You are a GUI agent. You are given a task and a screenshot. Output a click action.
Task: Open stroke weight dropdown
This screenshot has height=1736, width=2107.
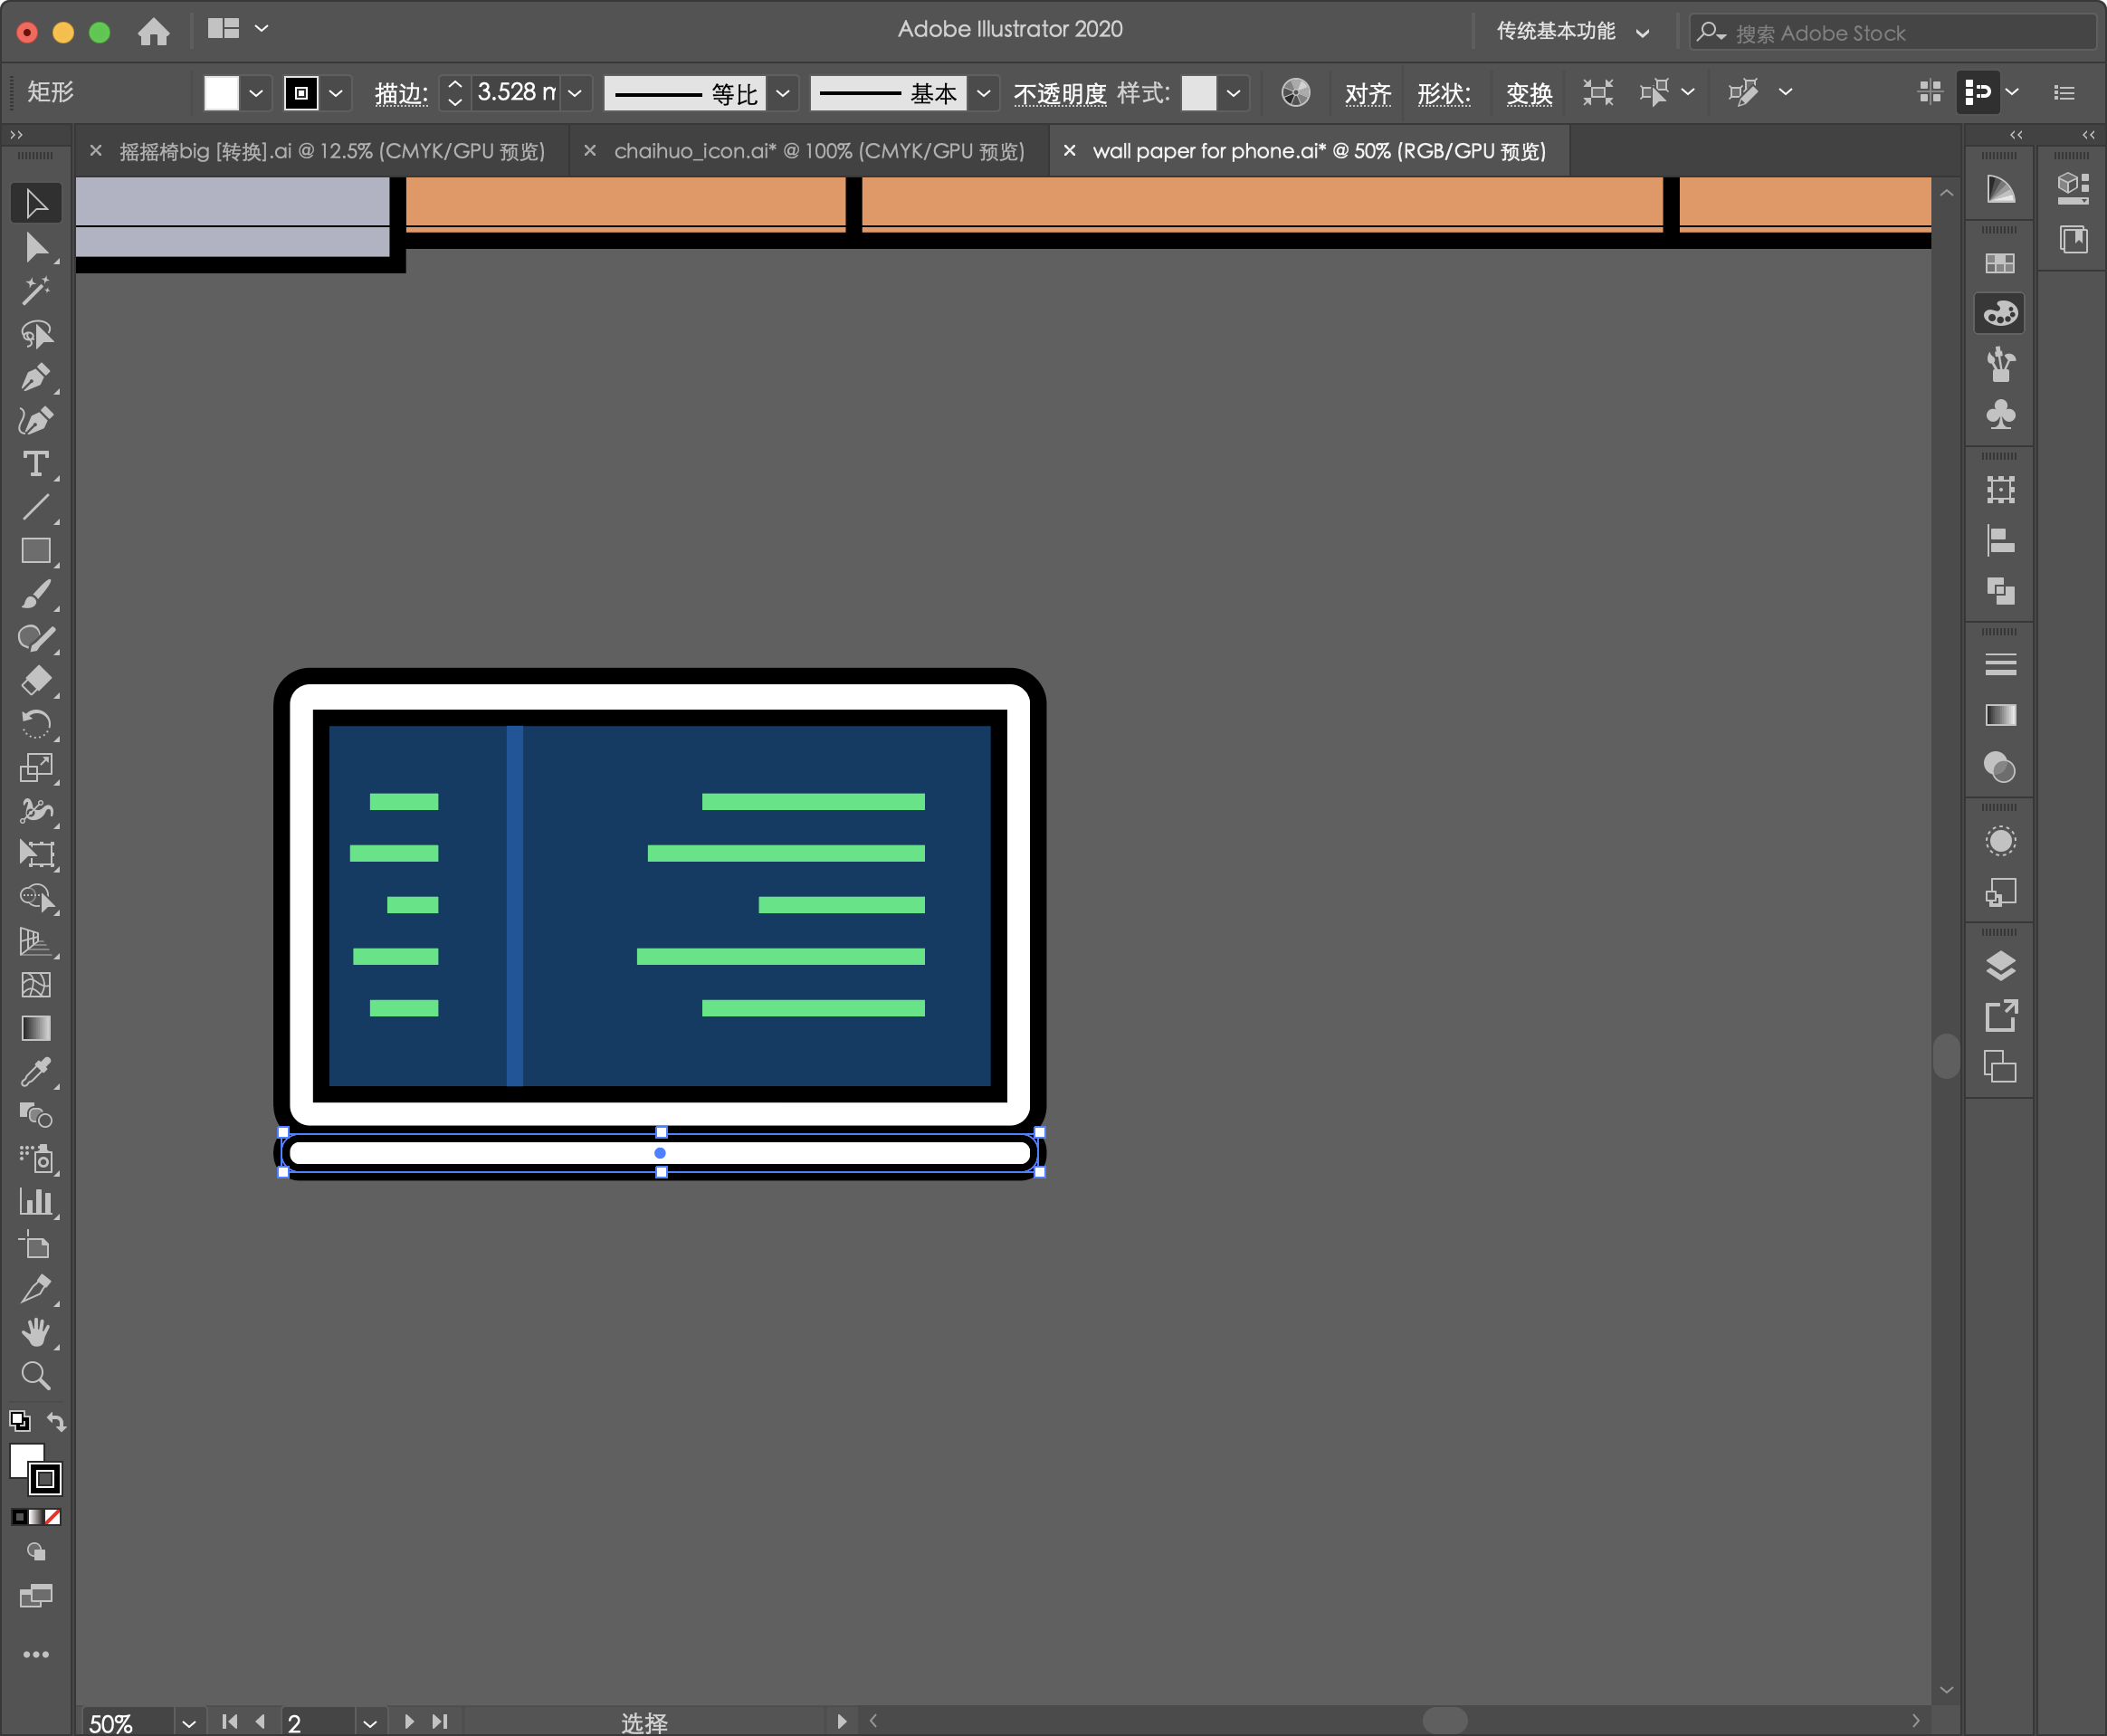point(575,93)
